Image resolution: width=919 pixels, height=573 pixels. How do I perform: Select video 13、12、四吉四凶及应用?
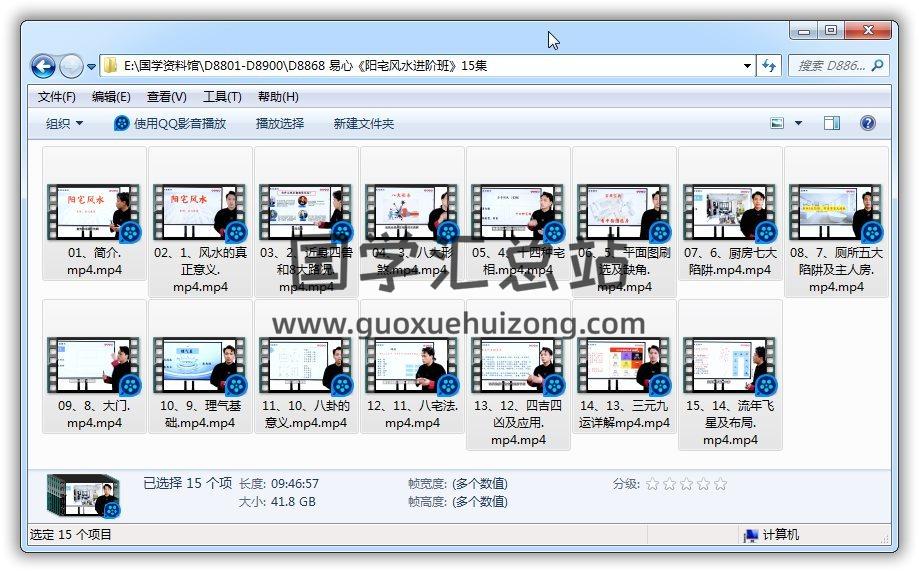(x=518, y=375)
